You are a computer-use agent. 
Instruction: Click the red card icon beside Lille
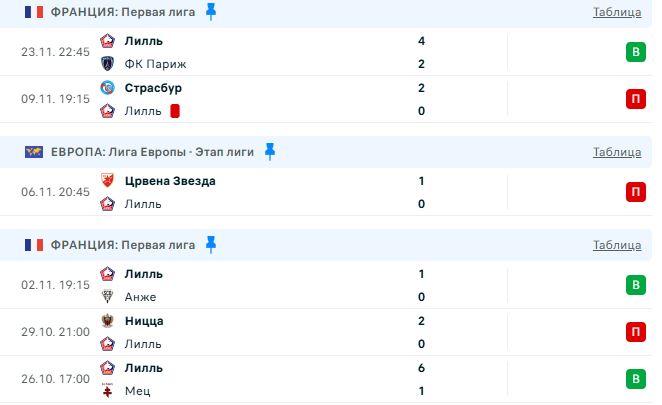point(174,111)
